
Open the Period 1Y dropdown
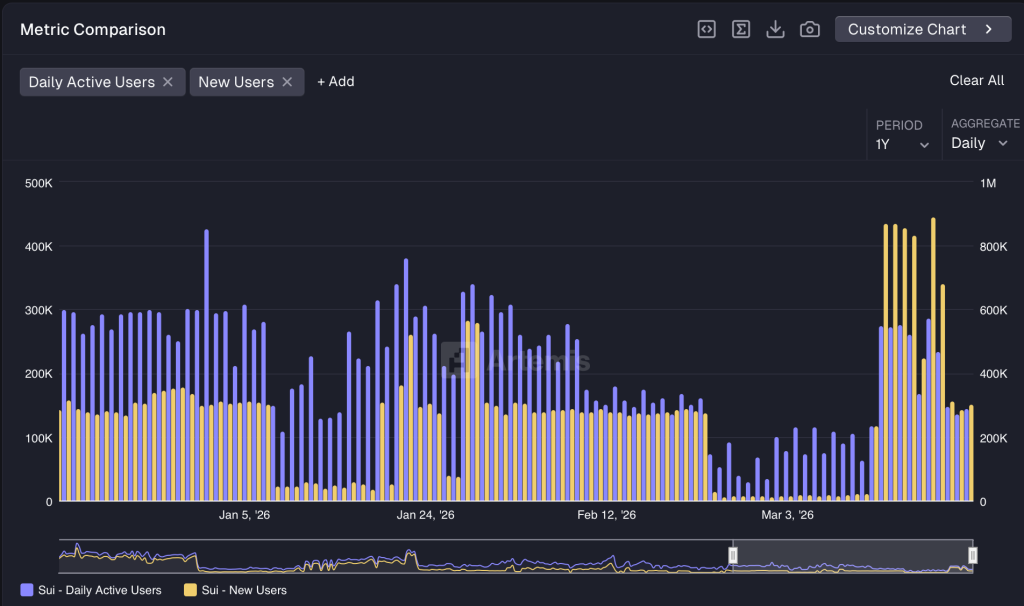tap(903, 144)
